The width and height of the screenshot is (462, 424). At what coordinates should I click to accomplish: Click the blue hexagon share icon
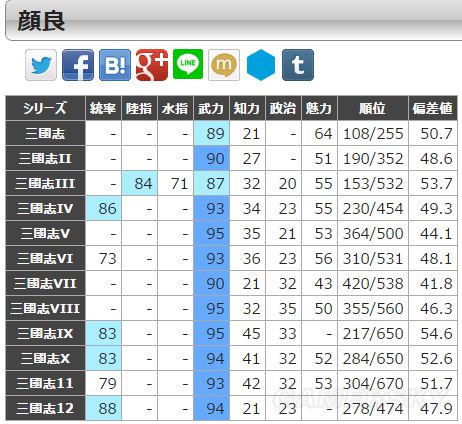point(261,65)
